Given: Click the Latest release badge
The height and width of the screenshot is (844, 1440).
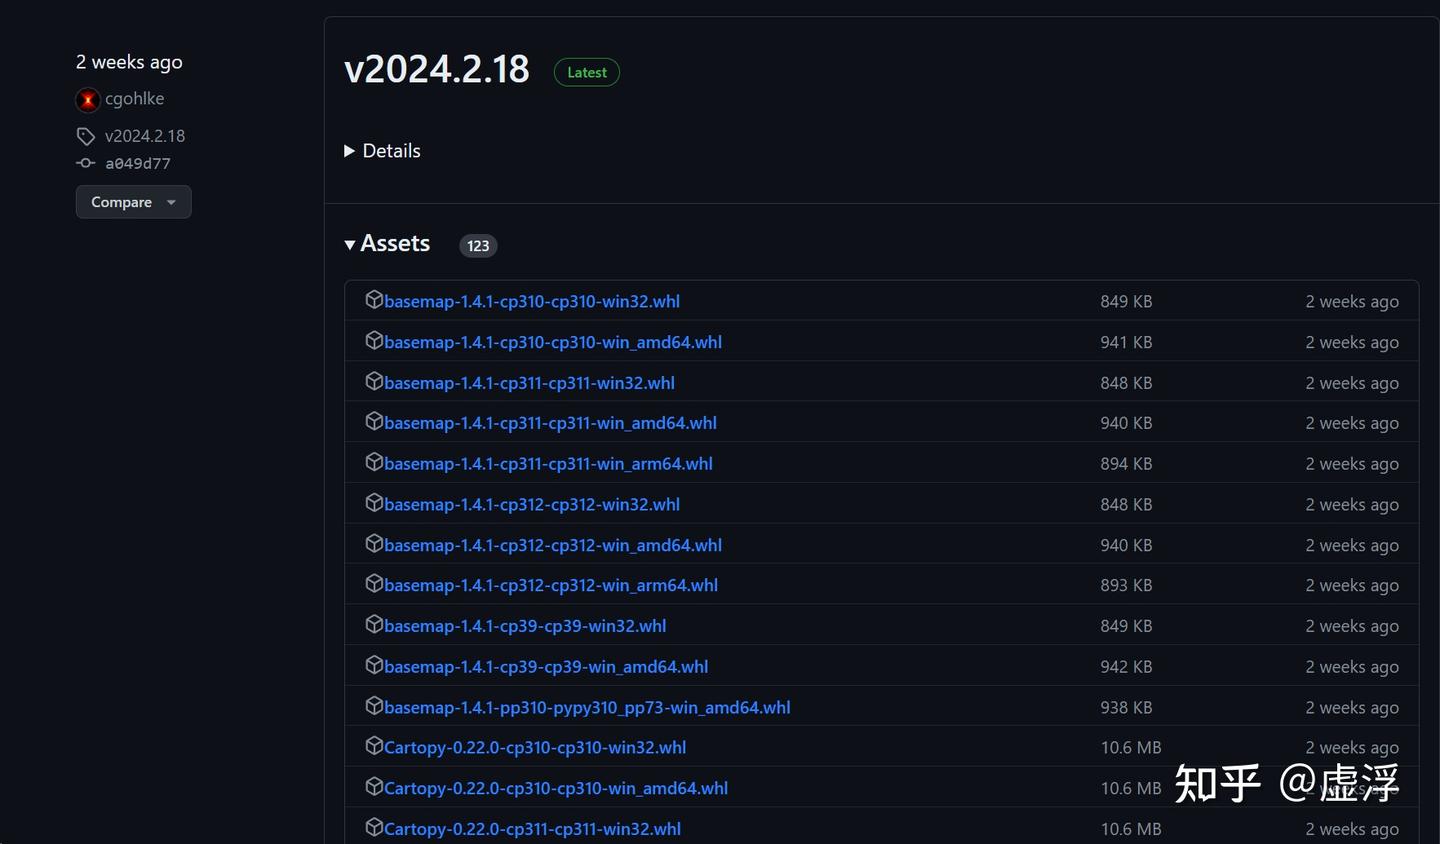Looking at the screenshot, I should click(587, 72).
